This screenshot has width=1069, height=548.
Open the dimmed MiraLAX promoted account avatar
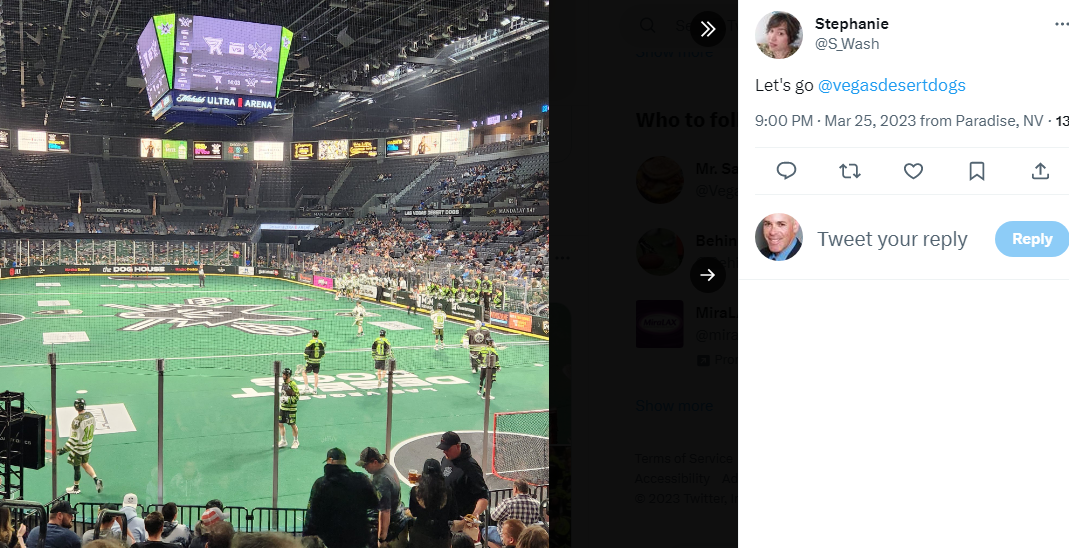click(659, 324)
